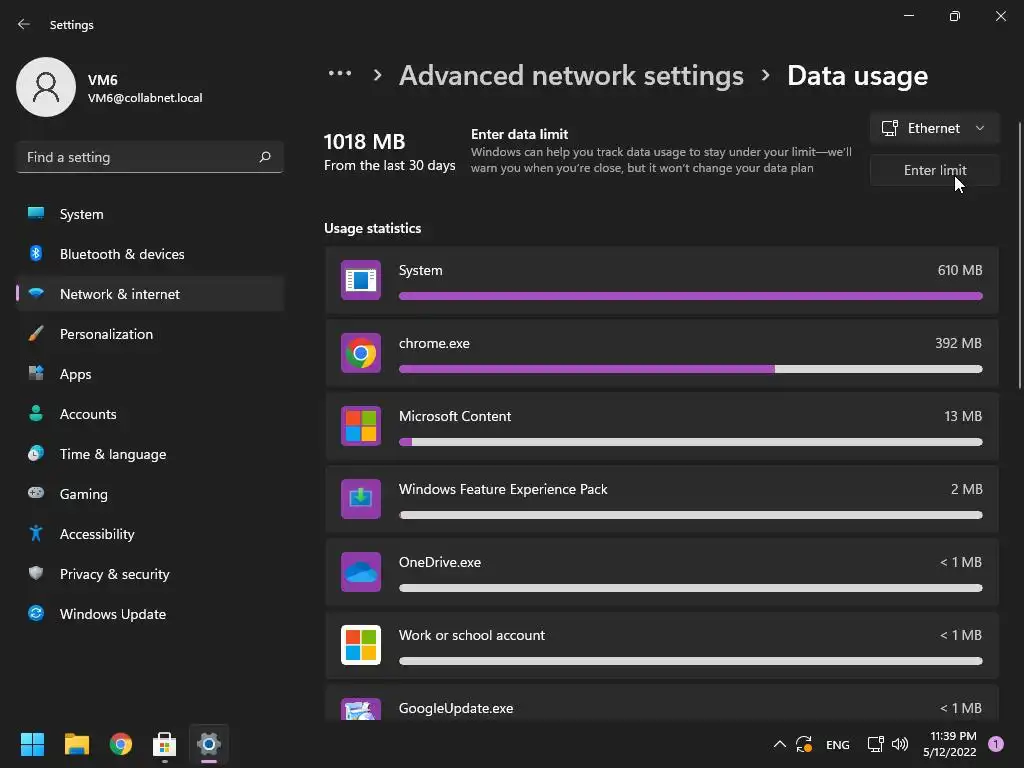1024x768 pixels.
Task: Click the VM6 user profile avatar
Action: (x=46, y=87)
